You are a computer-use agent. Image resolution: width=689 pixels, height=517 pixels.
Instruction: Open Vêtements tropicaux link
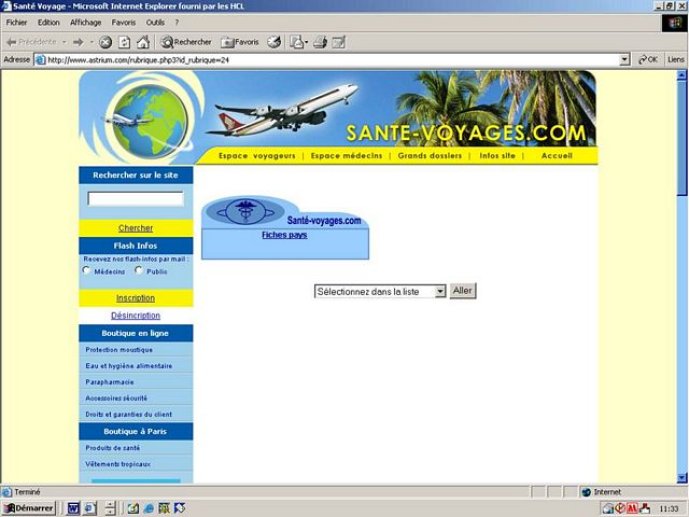click(x=118, y=464)
